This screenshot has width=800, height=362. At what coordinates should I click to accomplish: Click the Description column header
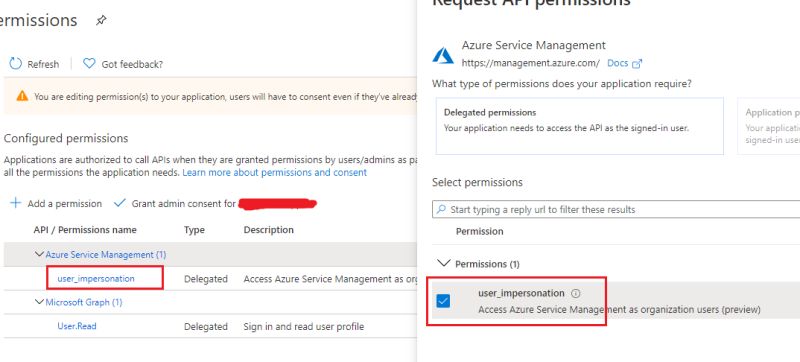(x=268, y=230)
